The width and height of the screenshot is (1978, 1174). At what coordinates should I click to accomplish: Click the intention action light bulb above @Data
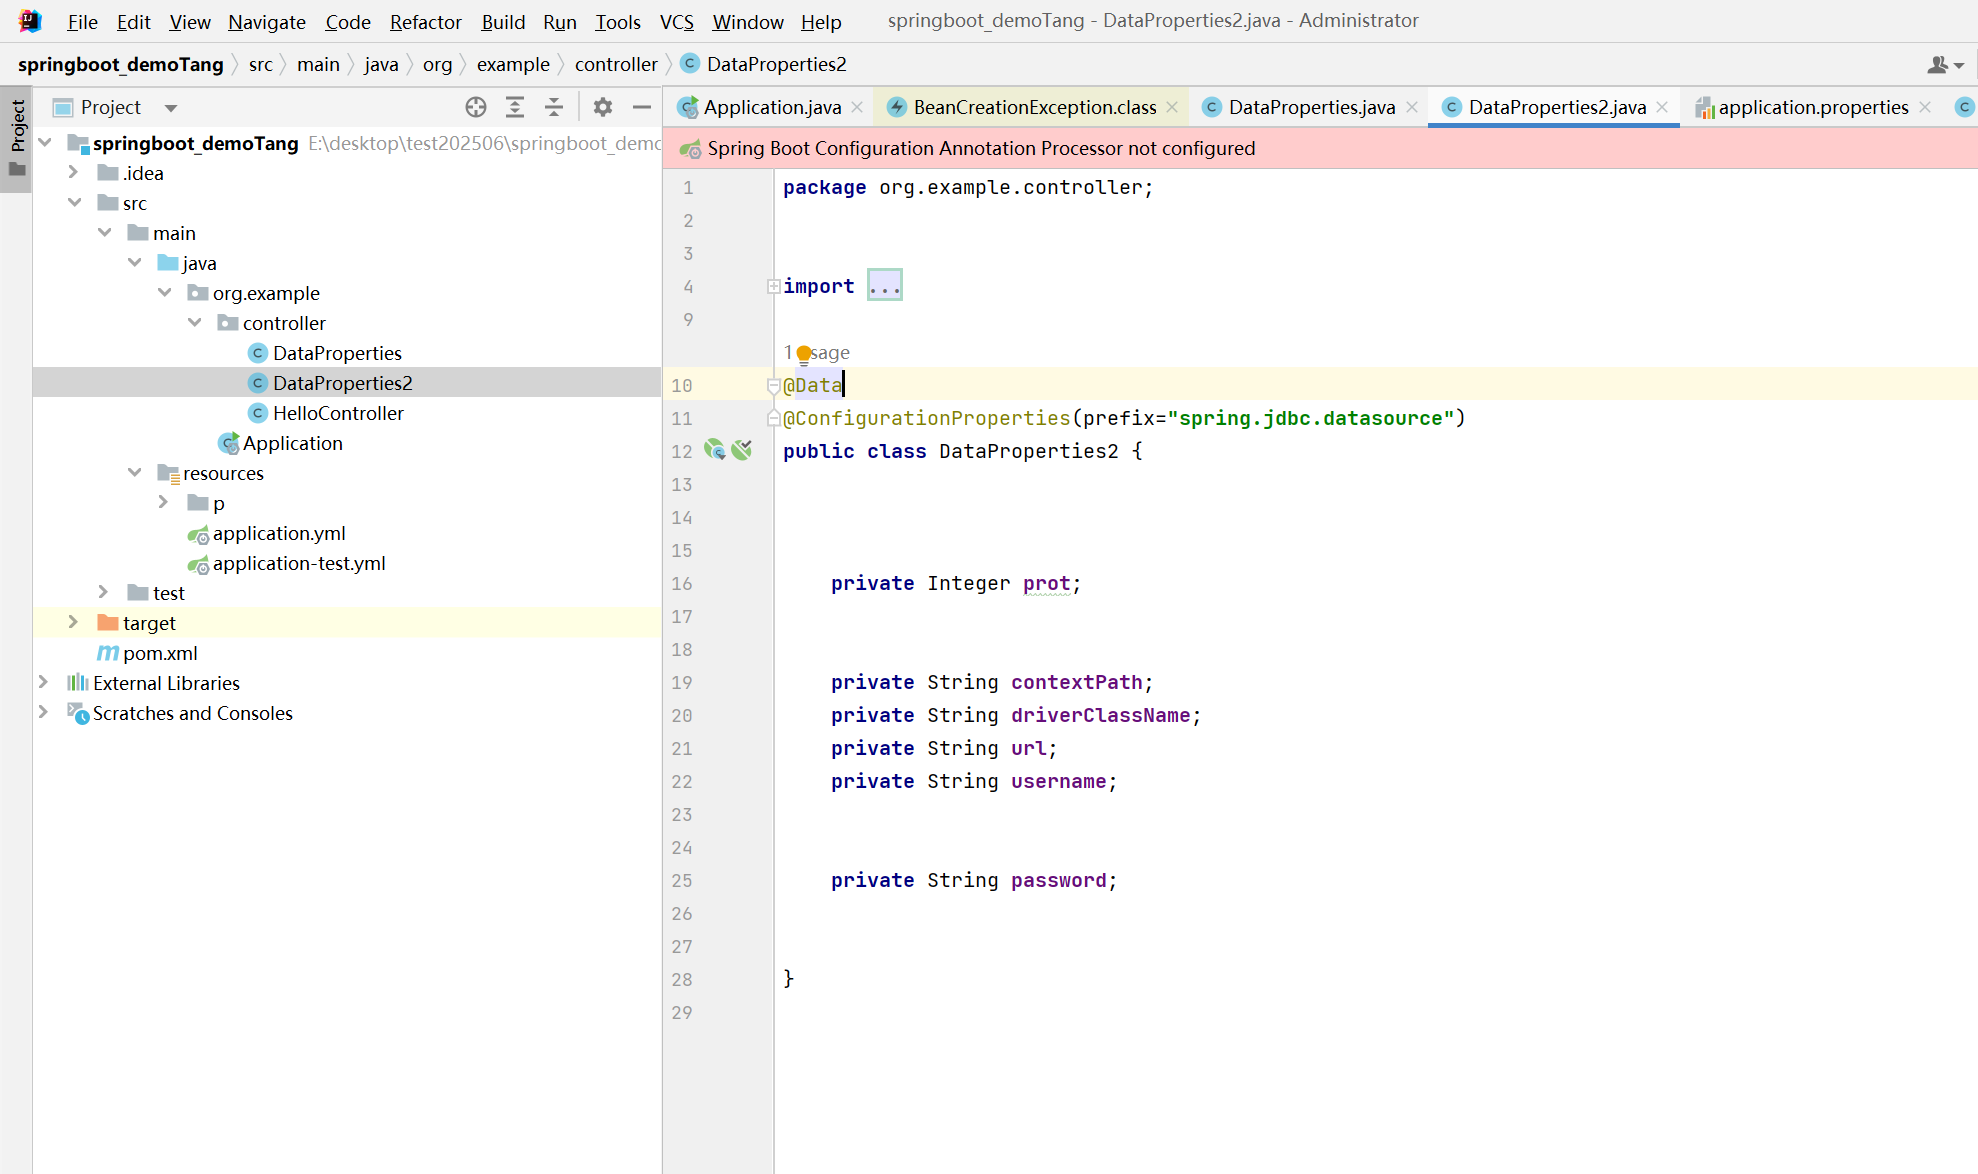[805, 353]
